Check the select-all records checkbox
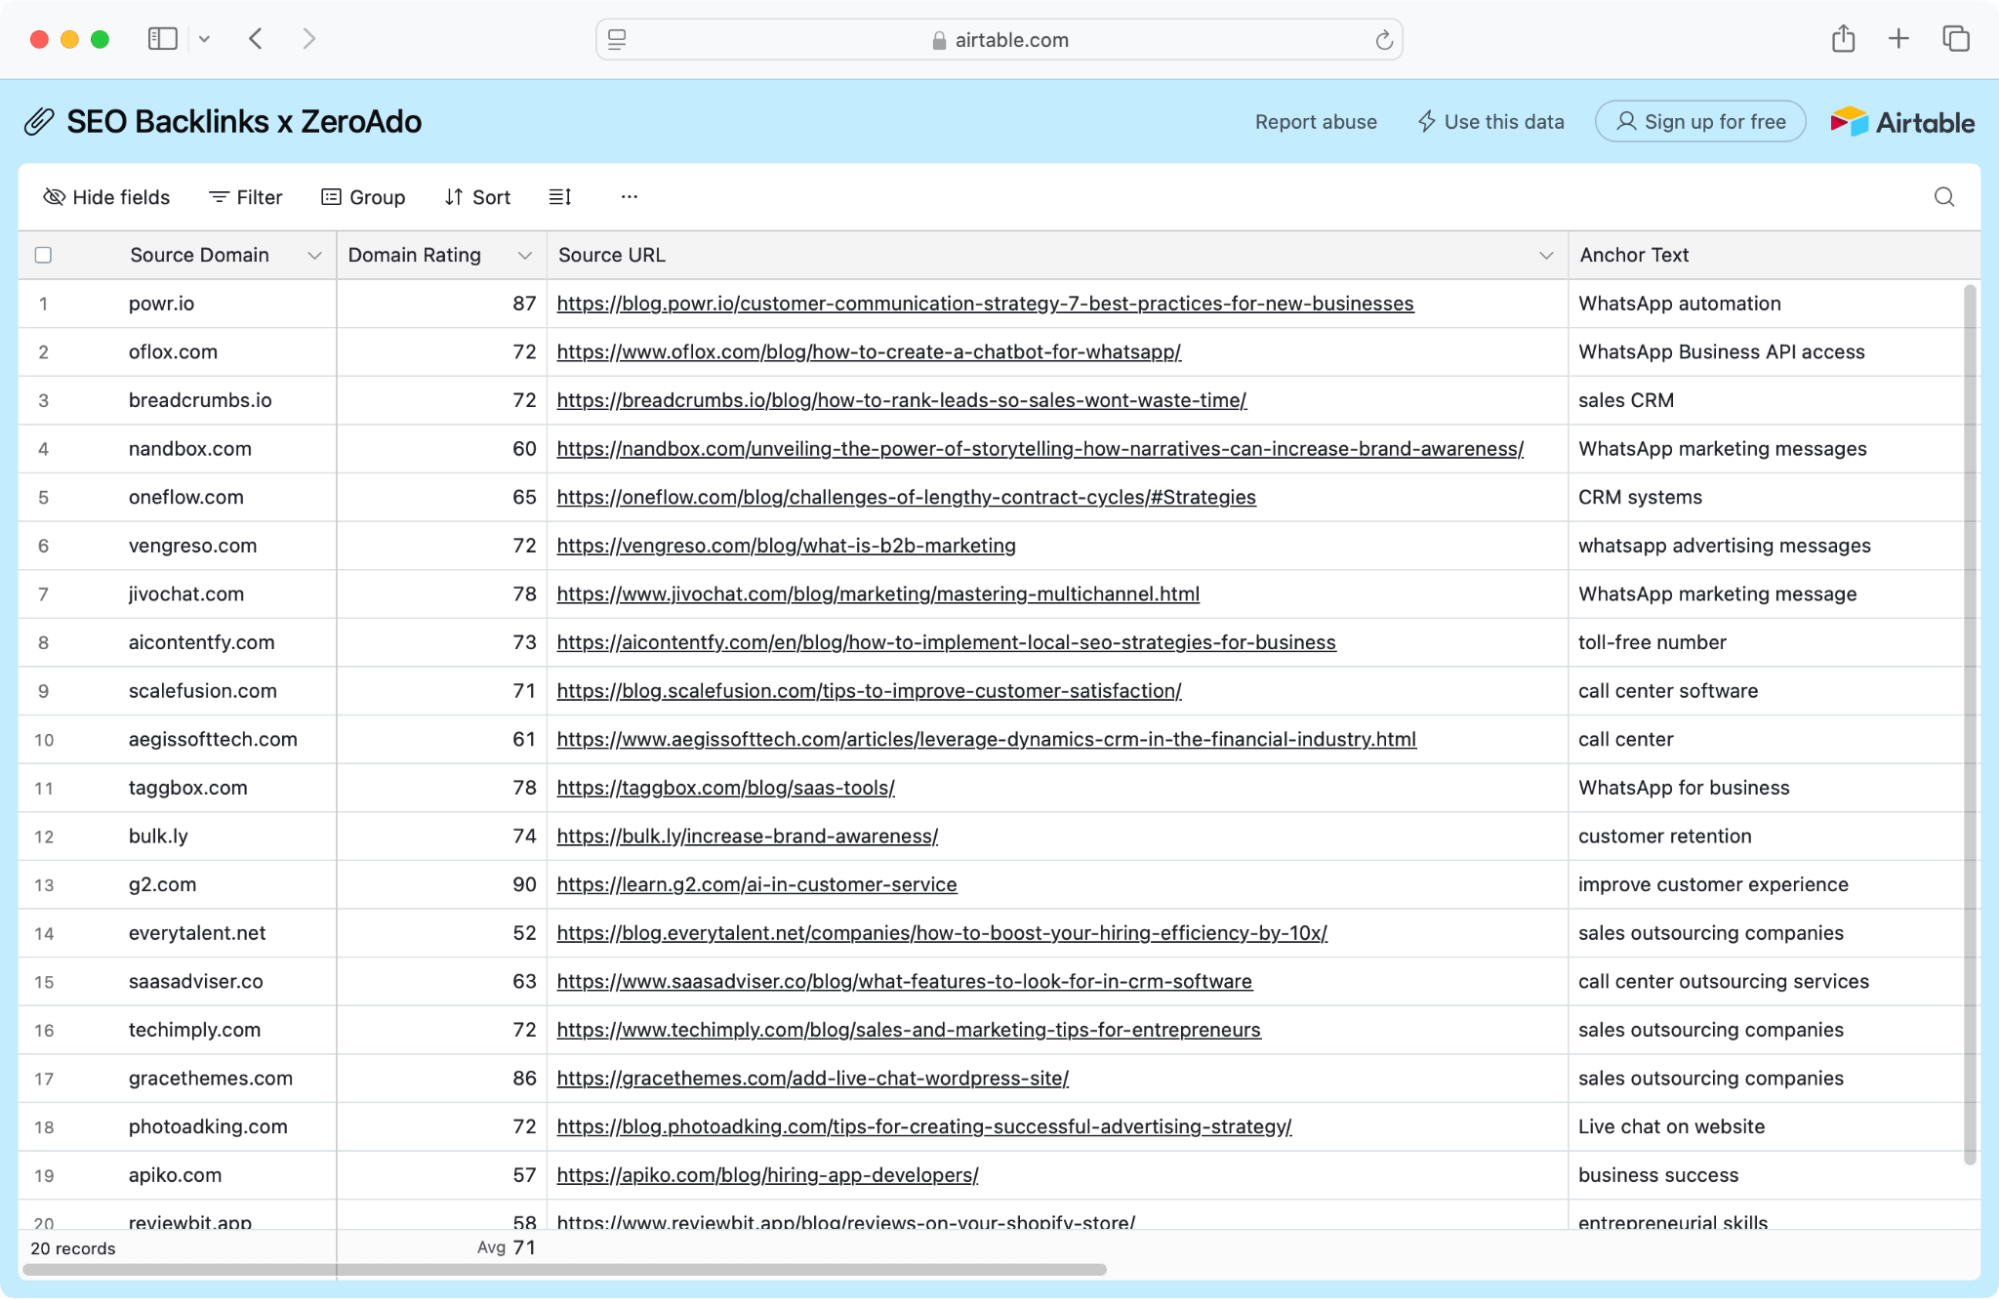The width and height of the screenshot is (1999, 1299). [43, 255]
